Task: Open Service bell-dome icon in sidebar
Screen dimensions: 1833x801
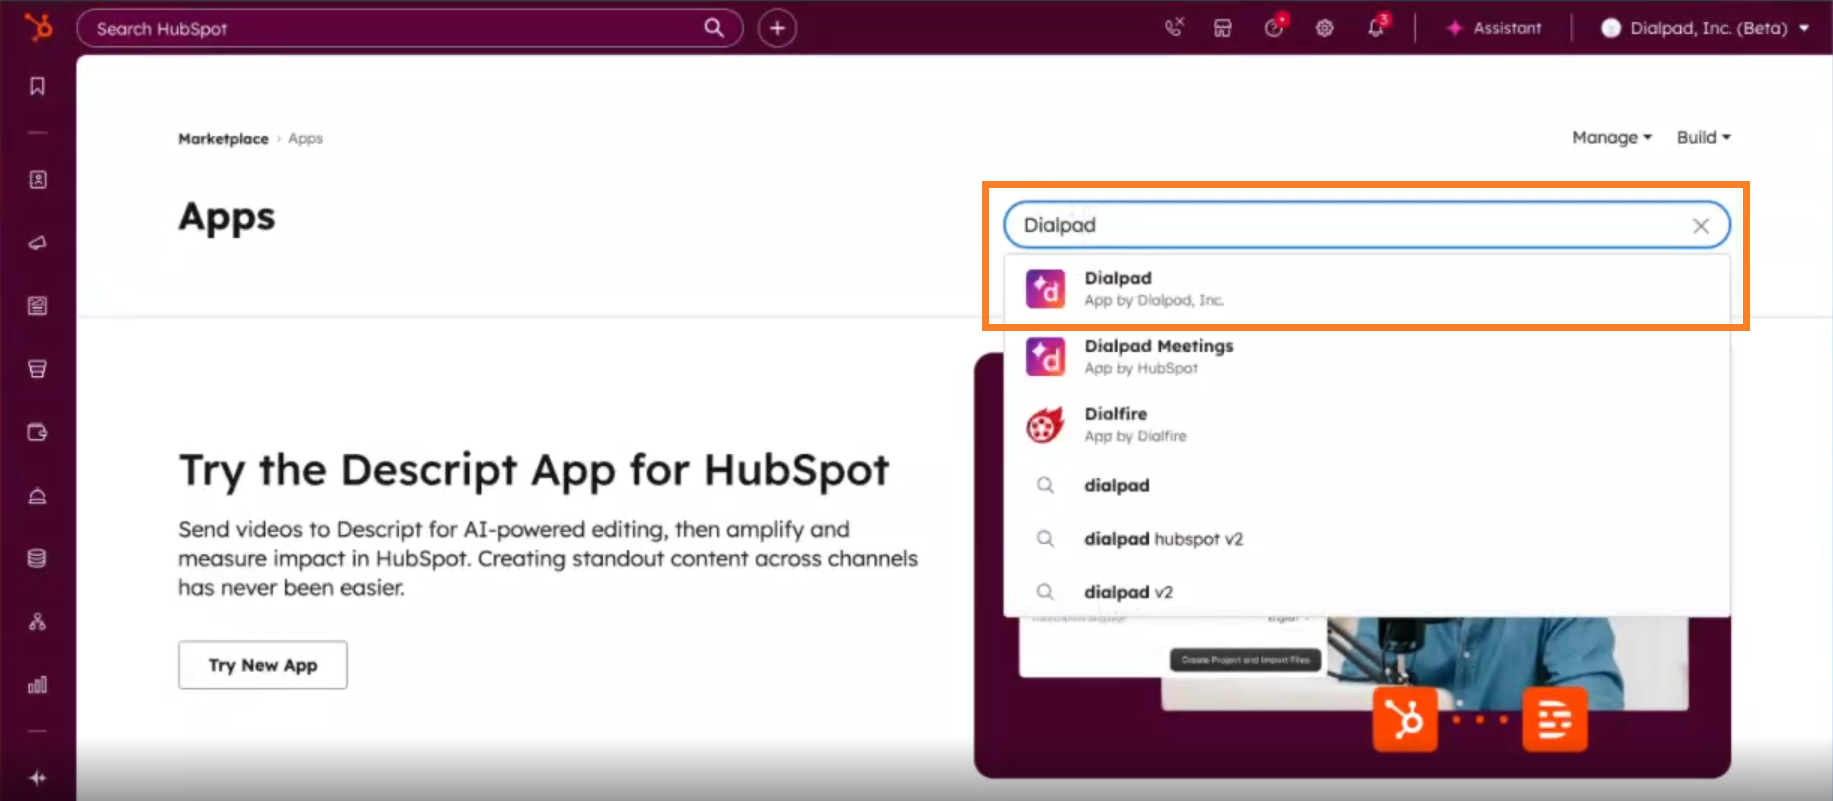Action: pos(37,496)
